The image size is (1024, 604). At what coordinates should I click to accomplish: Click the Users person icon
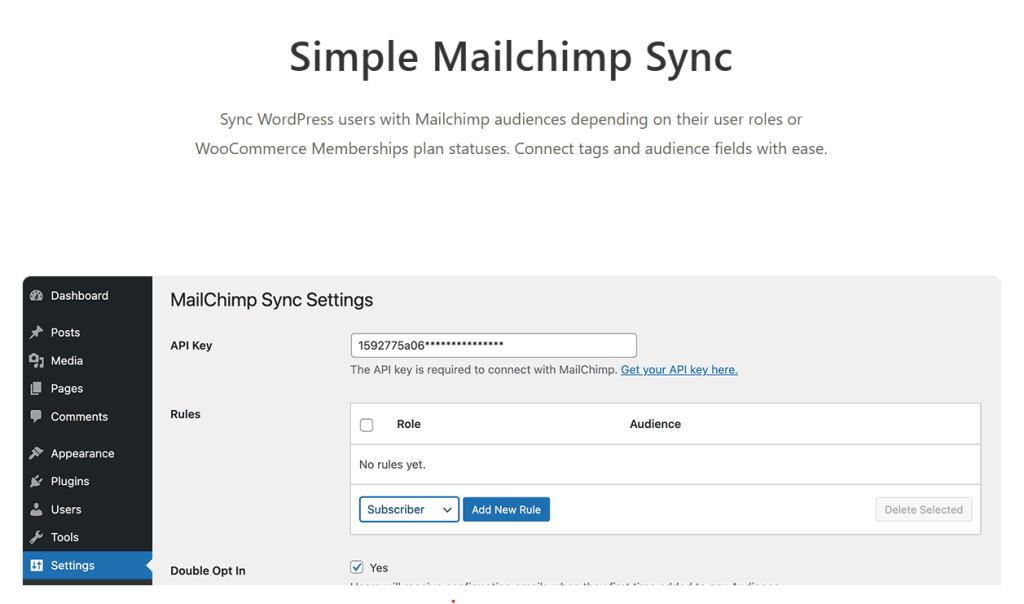tap(37, 510)
